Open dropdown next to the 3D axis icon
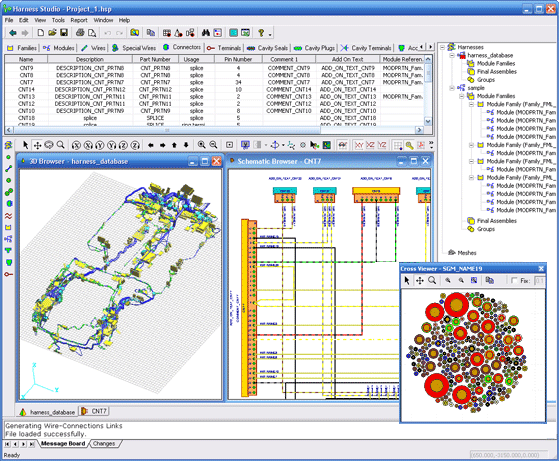Screen dimensions: 559x461 coord(283,145)
